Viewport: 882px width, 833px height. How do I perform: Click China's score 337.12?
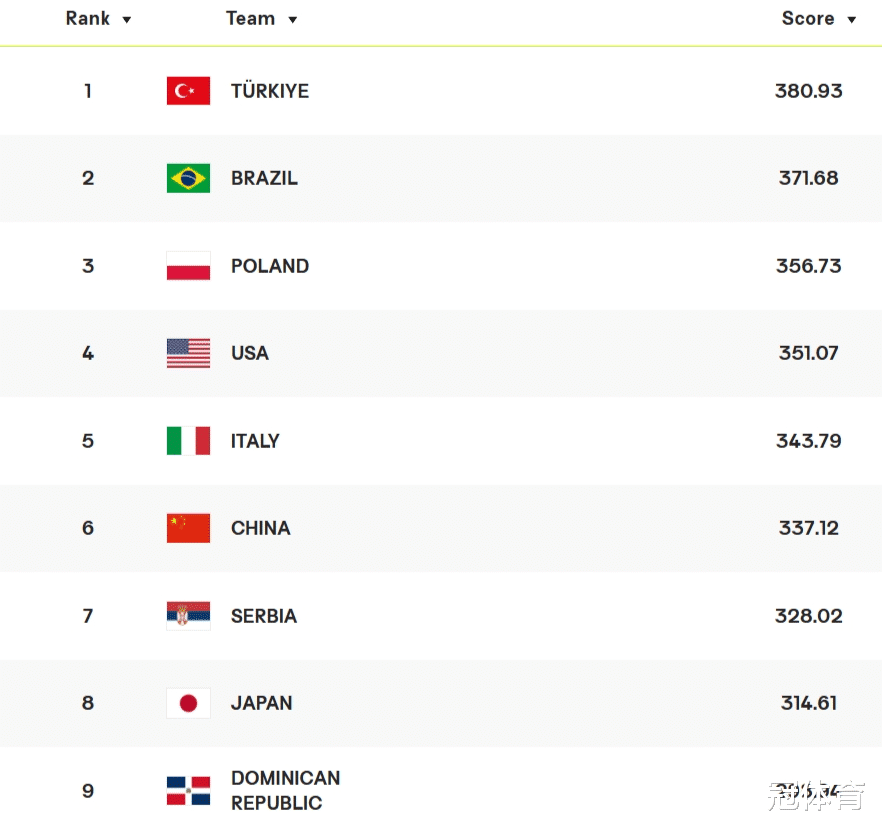click(808, 528)
